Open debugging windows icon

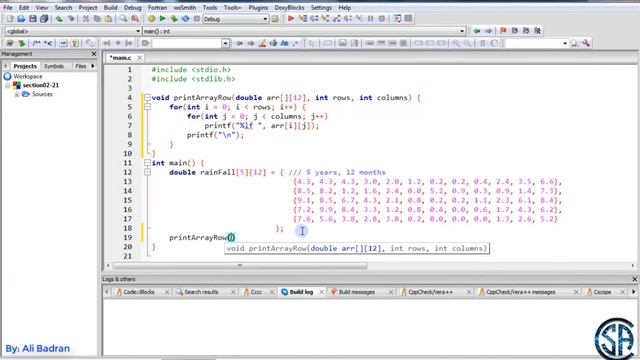[x=397, y=19]
